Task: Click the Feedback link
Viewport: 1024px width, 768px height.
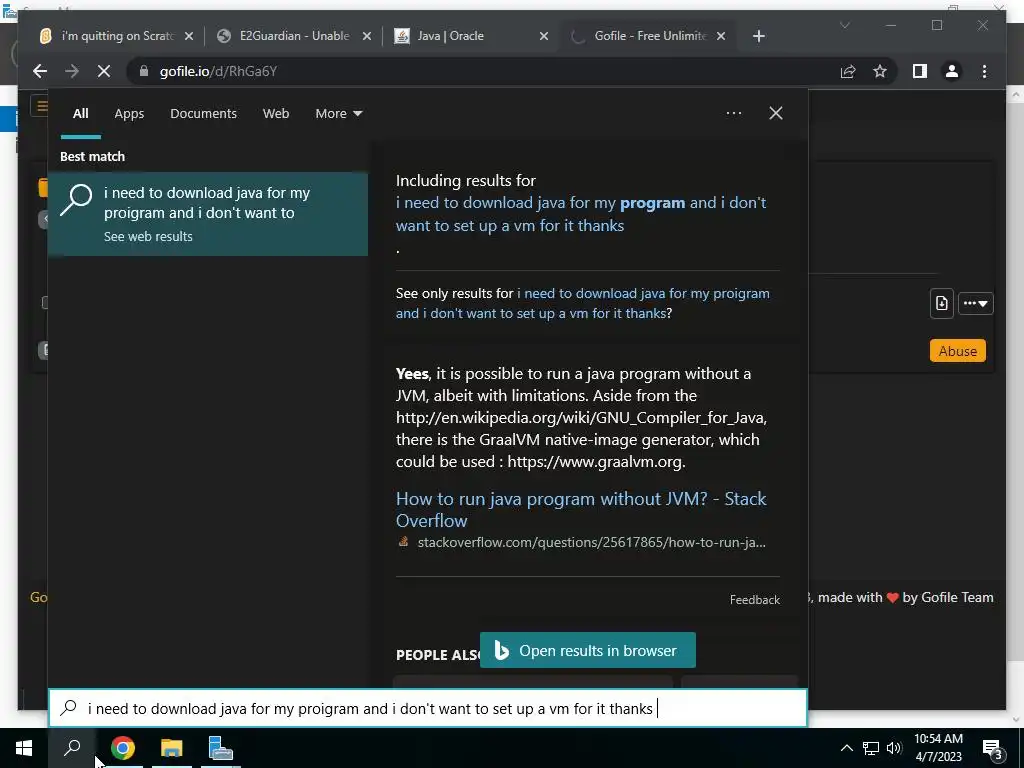Action: (x=754, y=600)
